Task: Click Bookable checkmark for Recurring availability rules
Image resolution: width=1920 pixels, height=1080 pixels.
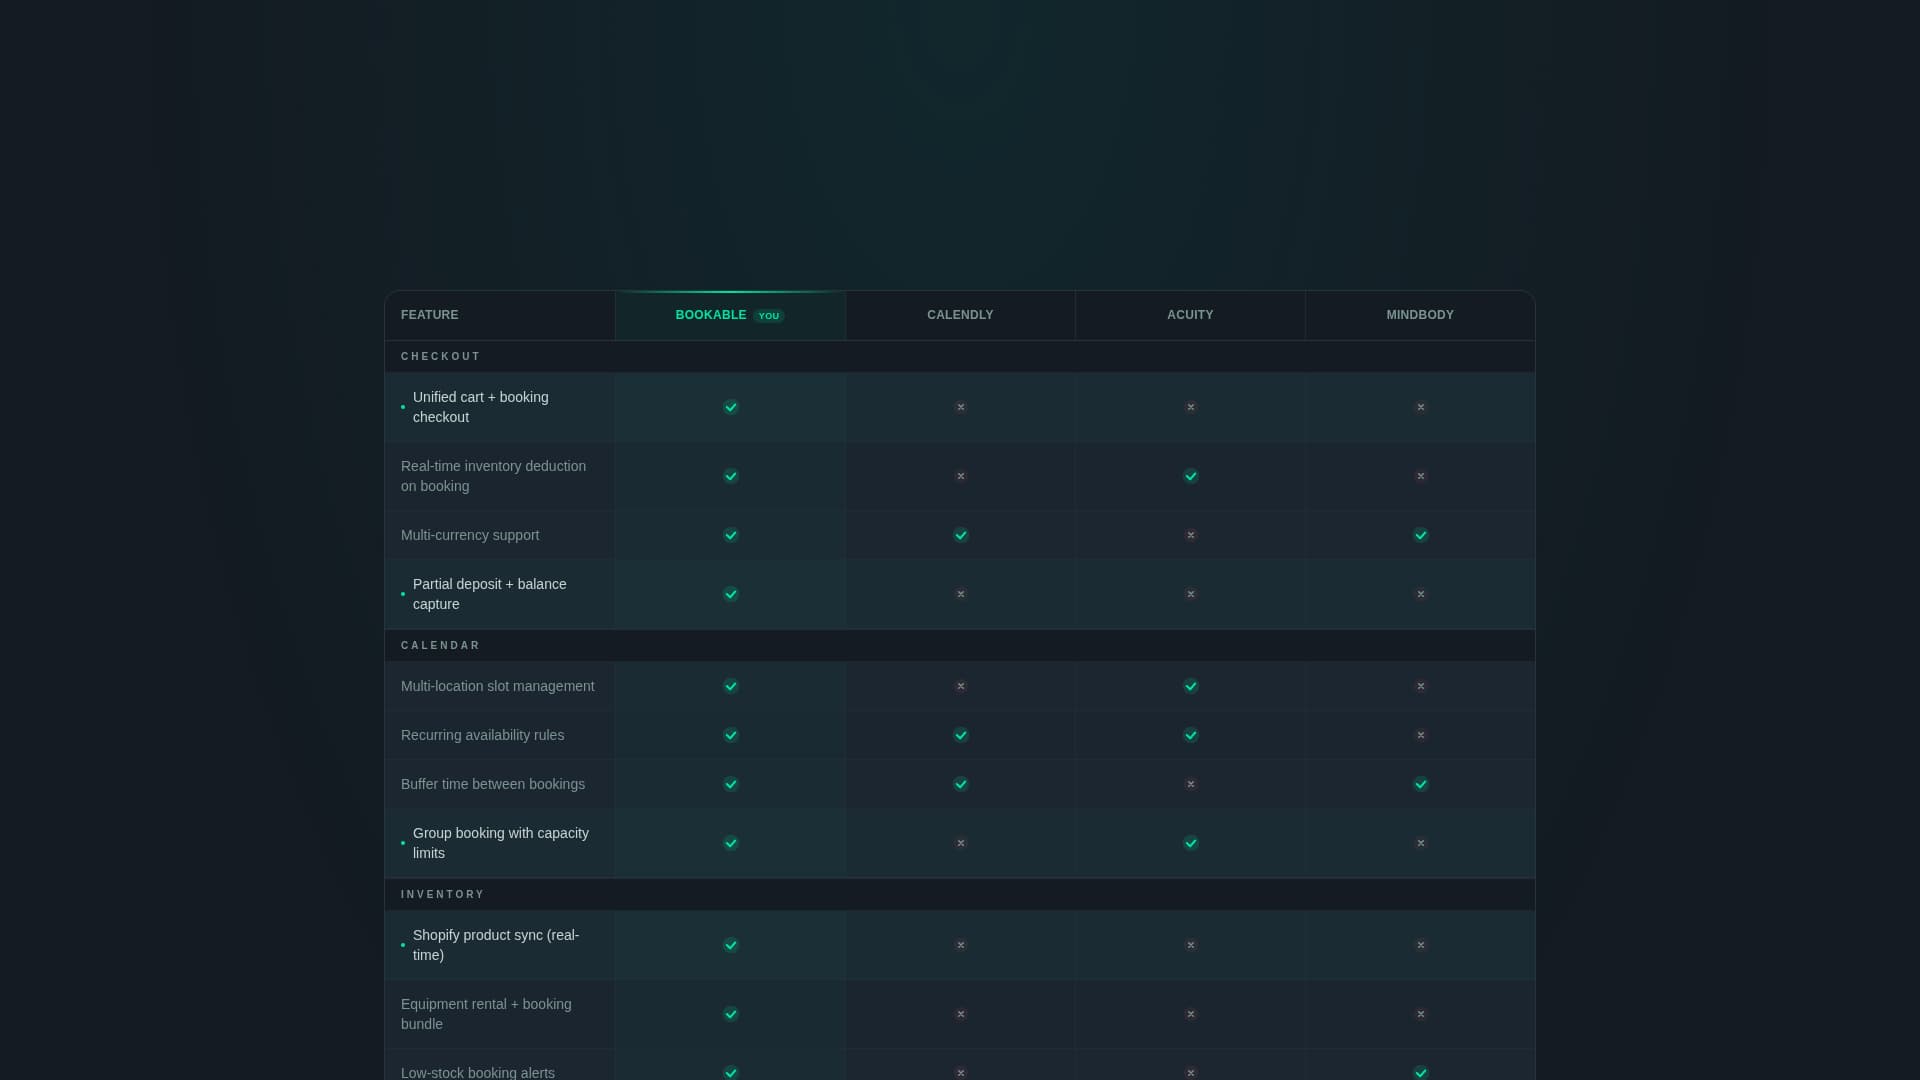Action: 731,735
